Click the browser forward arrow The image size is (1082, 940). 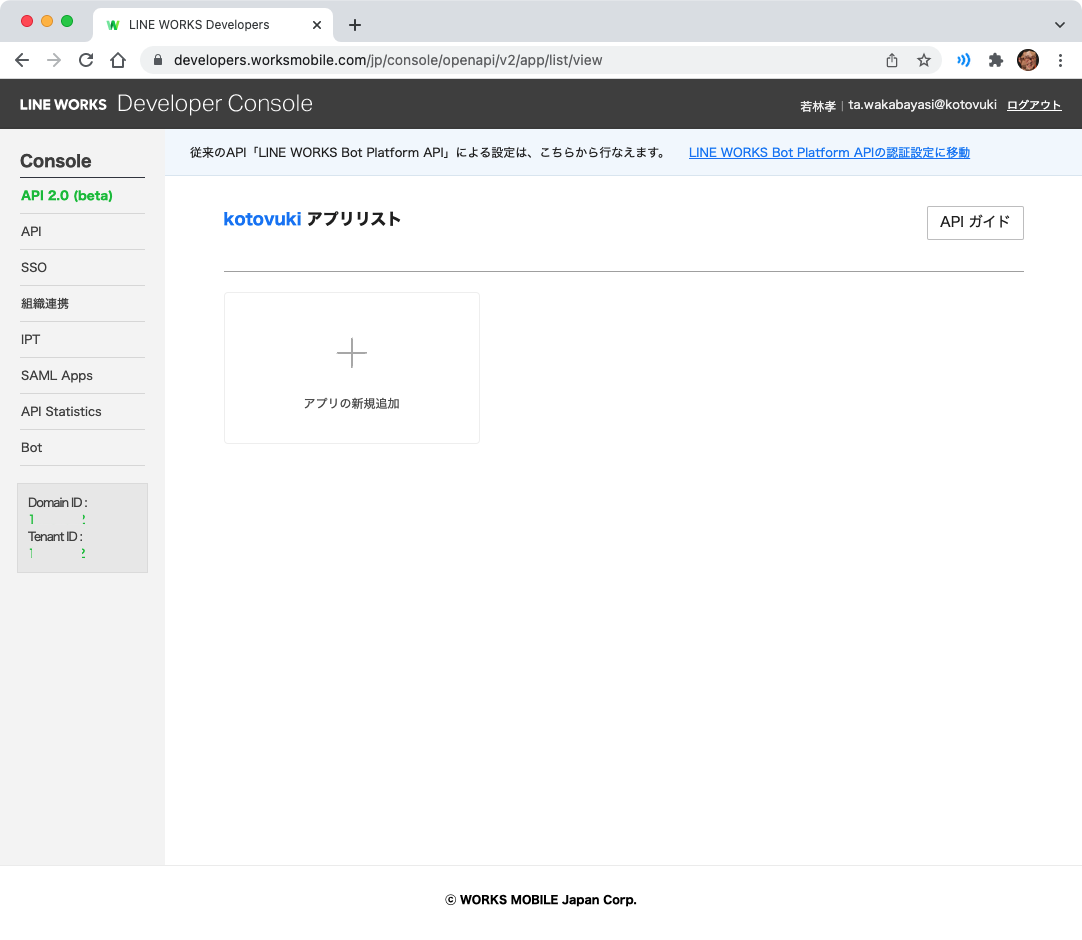54,60
